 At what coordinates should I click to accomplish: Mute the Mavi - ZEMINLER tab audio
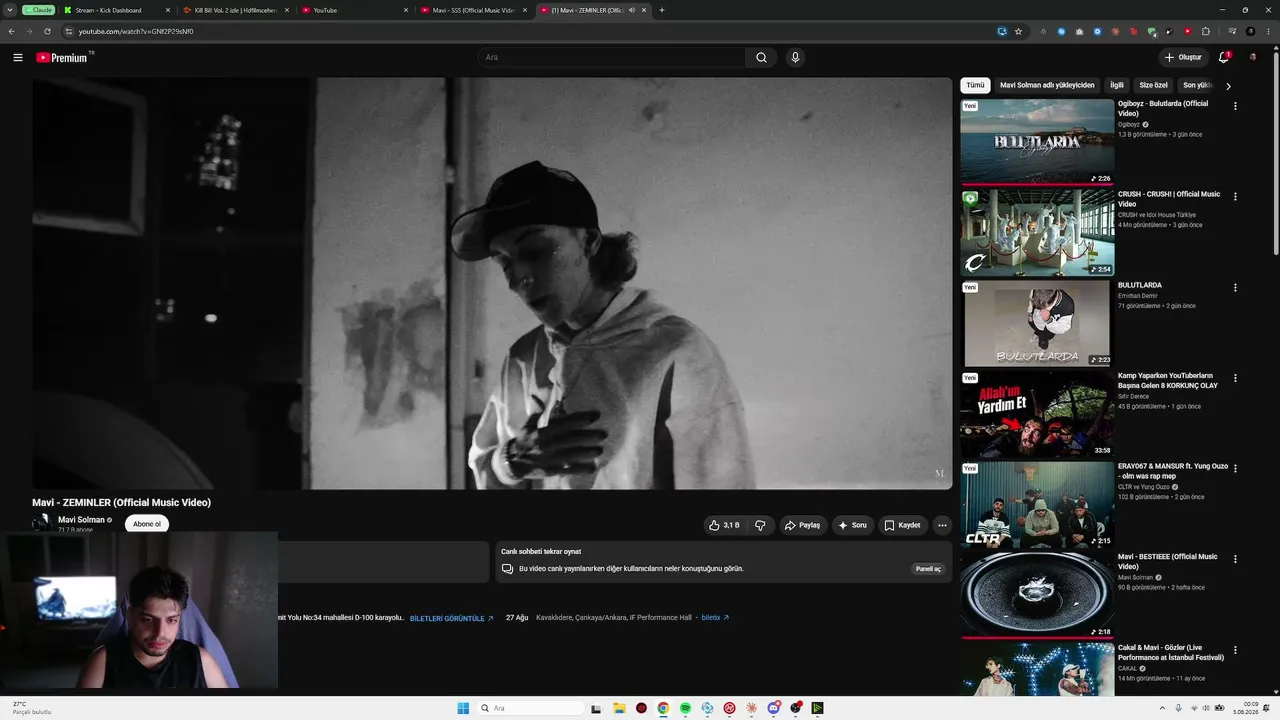tap(632, 10)
